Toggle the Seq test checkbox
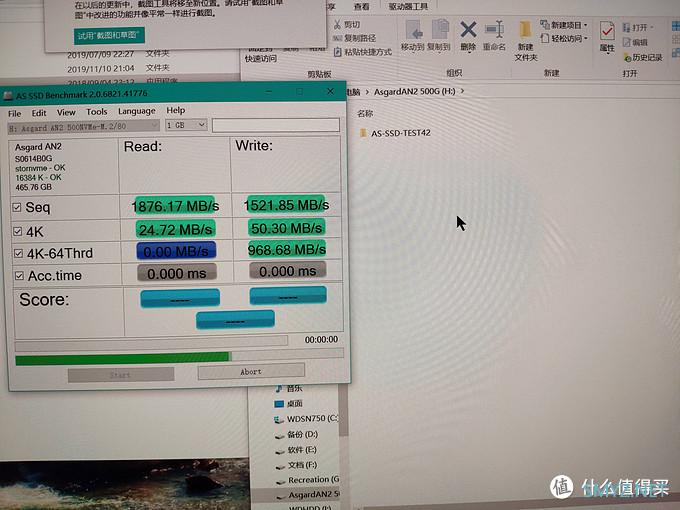Image resolution: width=680 pixels, height=510 pixels. click(x=16, y=207)
